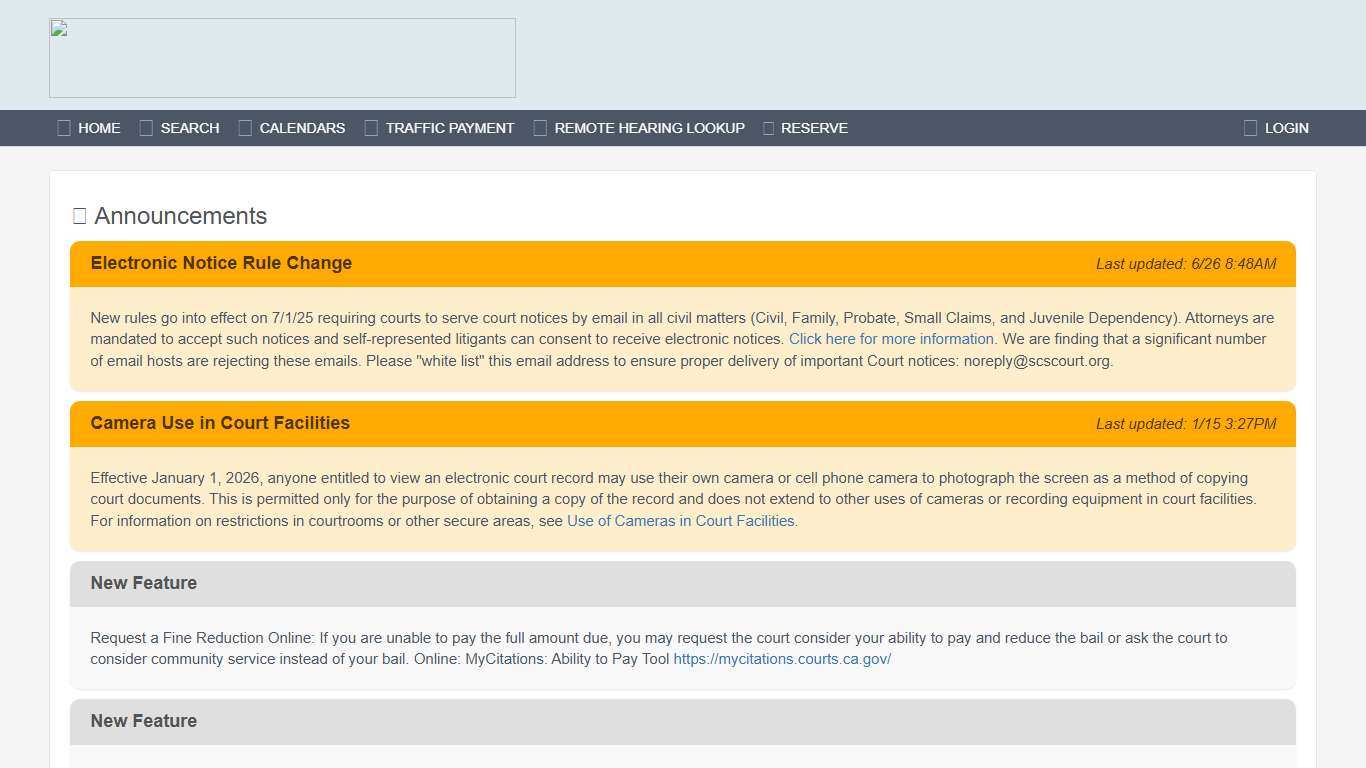The height and width of the screenshot is (768, 1366).
Task: Click the 'Last updated: 6/26 8:48AM' timestamp
Action: click(x=1185, y=264)
